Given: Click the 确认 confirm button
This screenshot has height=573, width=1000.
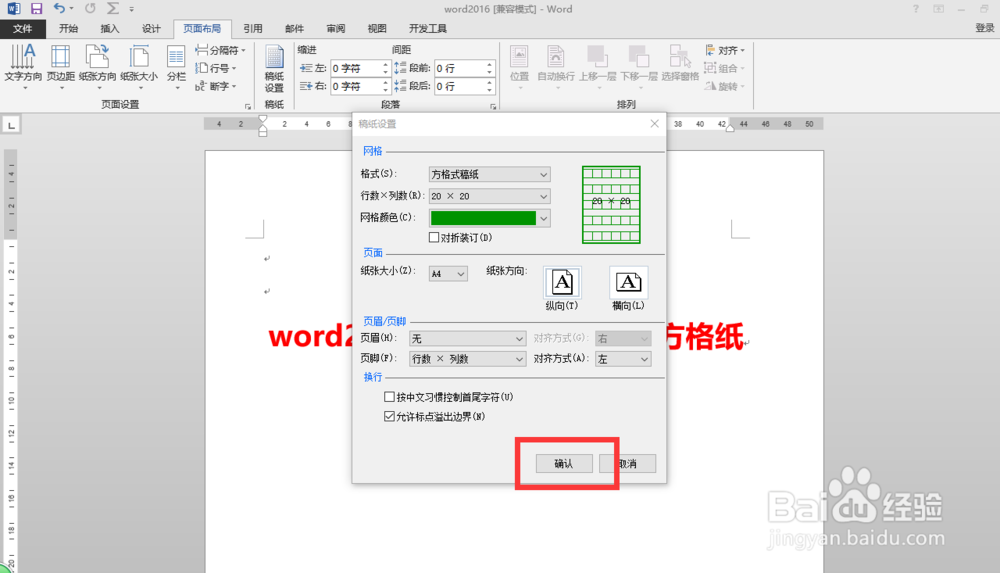Looking at the screenshot, I should [x=564, y=463].
